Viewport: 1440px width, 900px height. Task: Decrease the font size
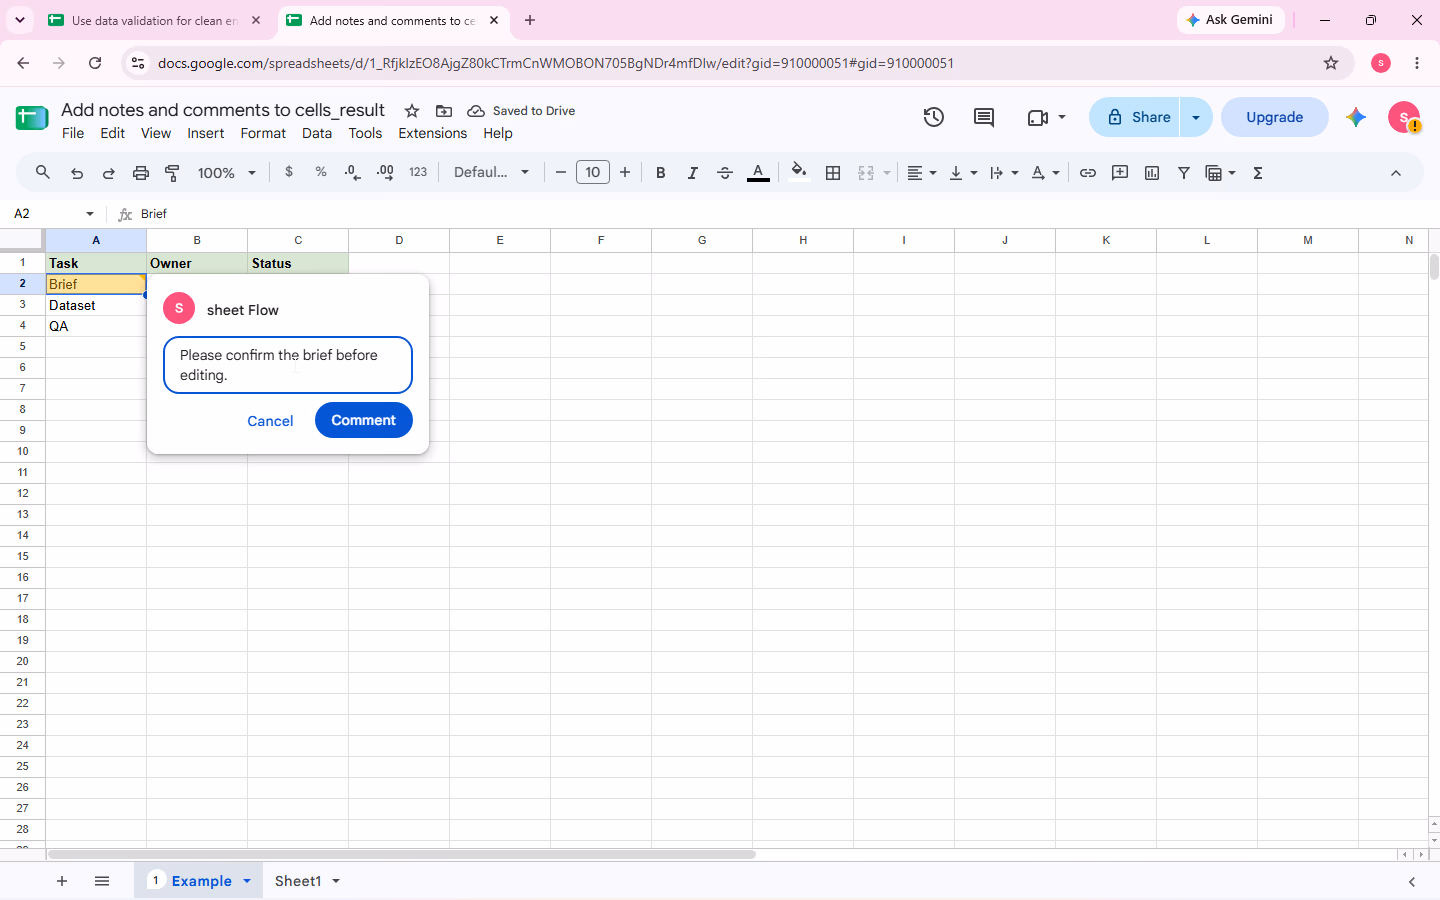(x=561, y=172)
